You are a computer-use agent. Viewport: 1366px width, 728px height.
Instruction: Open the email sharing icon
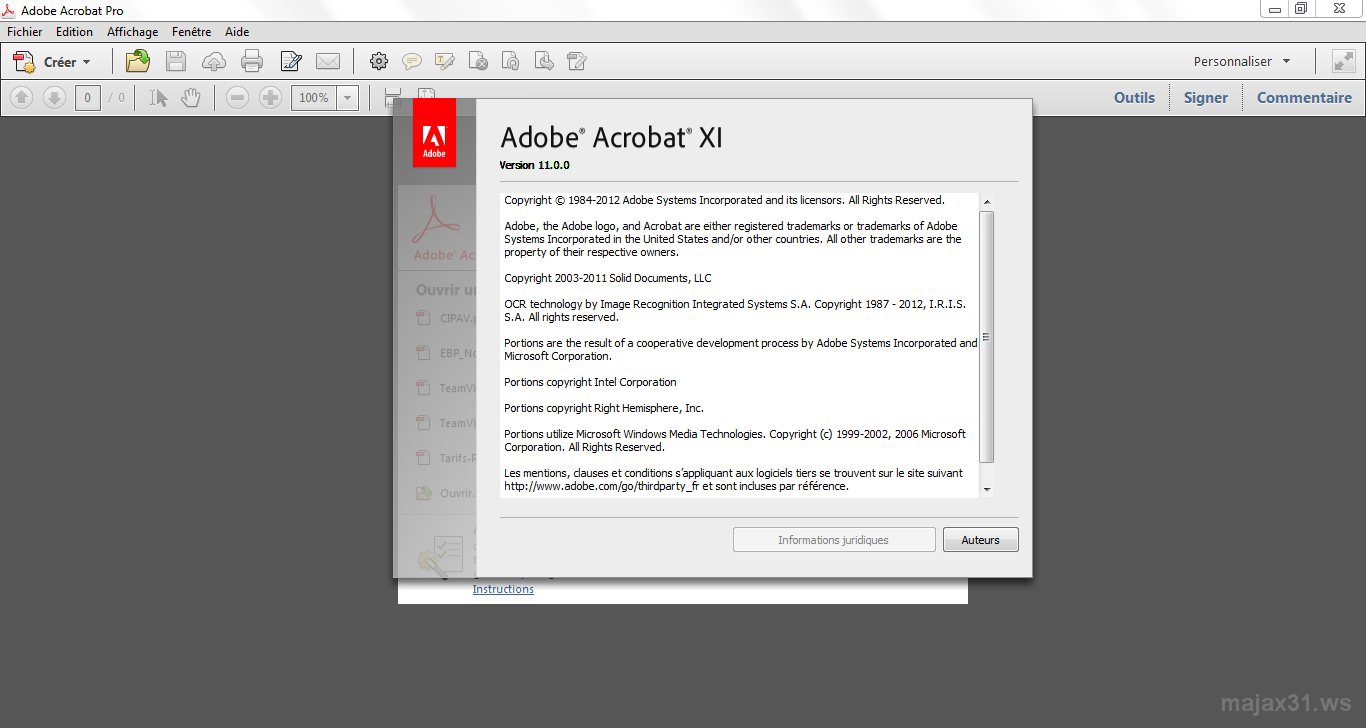[x=329, y=61]
